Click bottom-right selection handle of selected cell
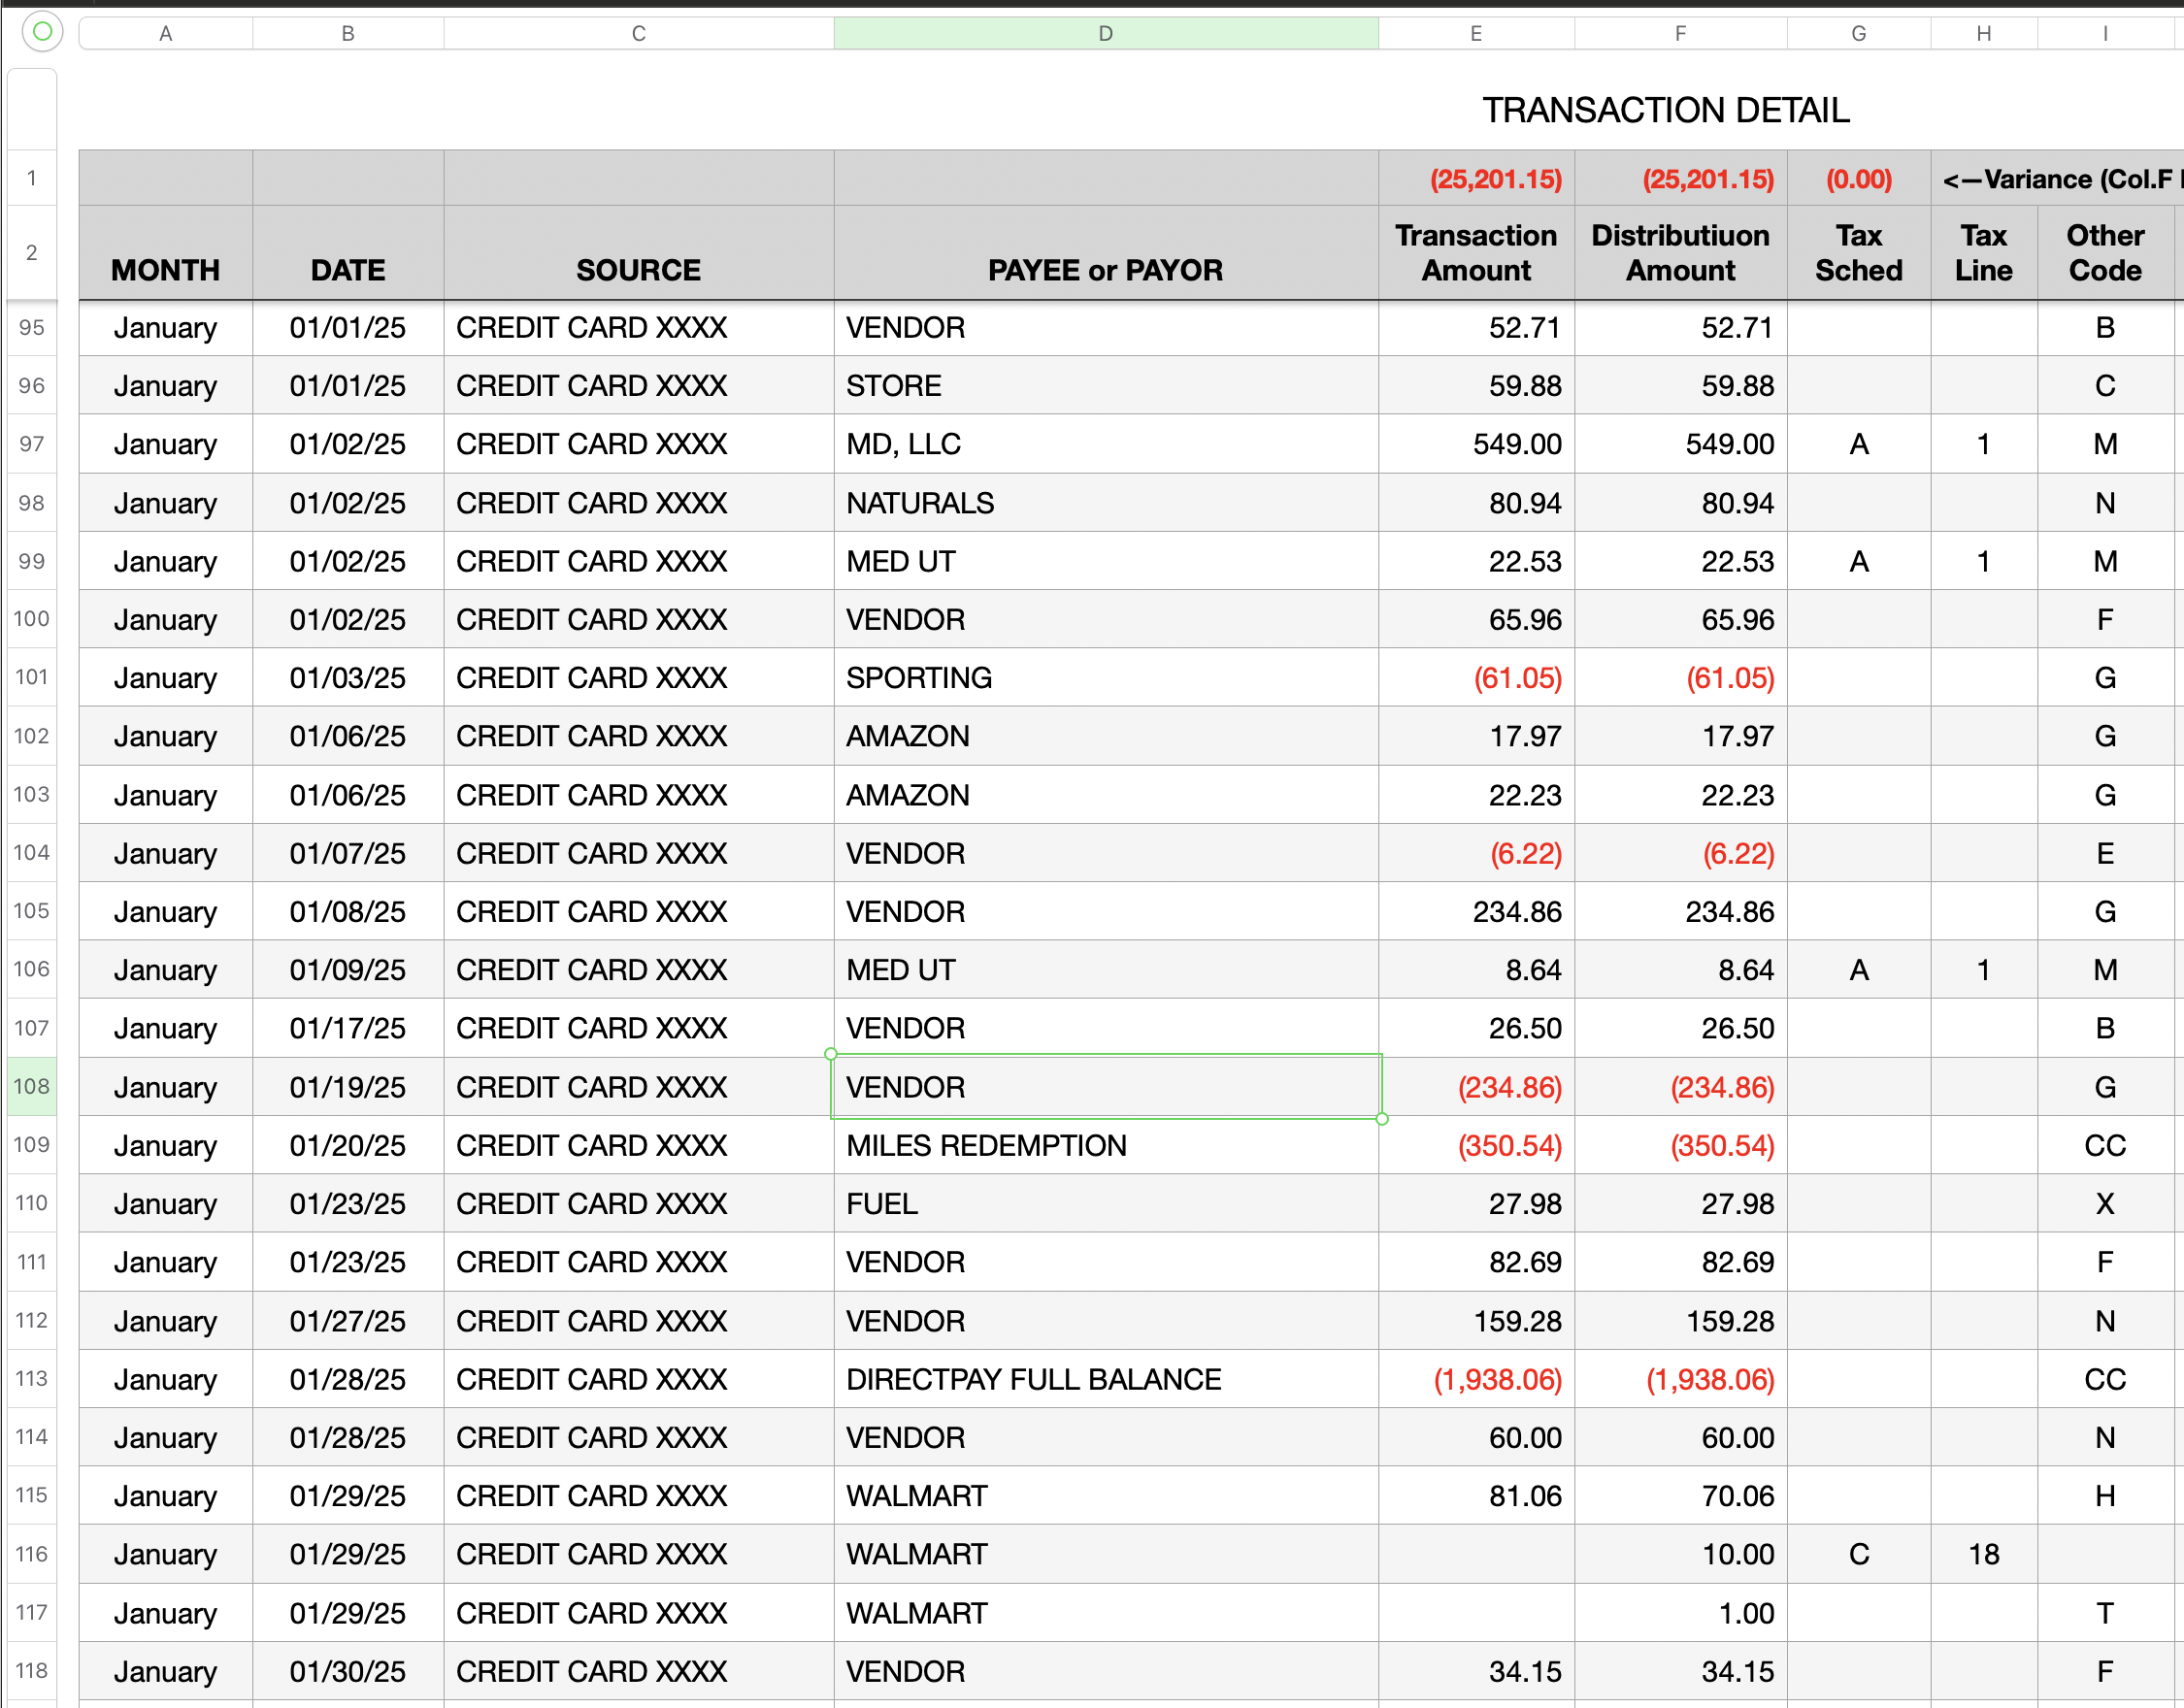Screen dimensions: 2184x1708 (x=1382, y=1119)
